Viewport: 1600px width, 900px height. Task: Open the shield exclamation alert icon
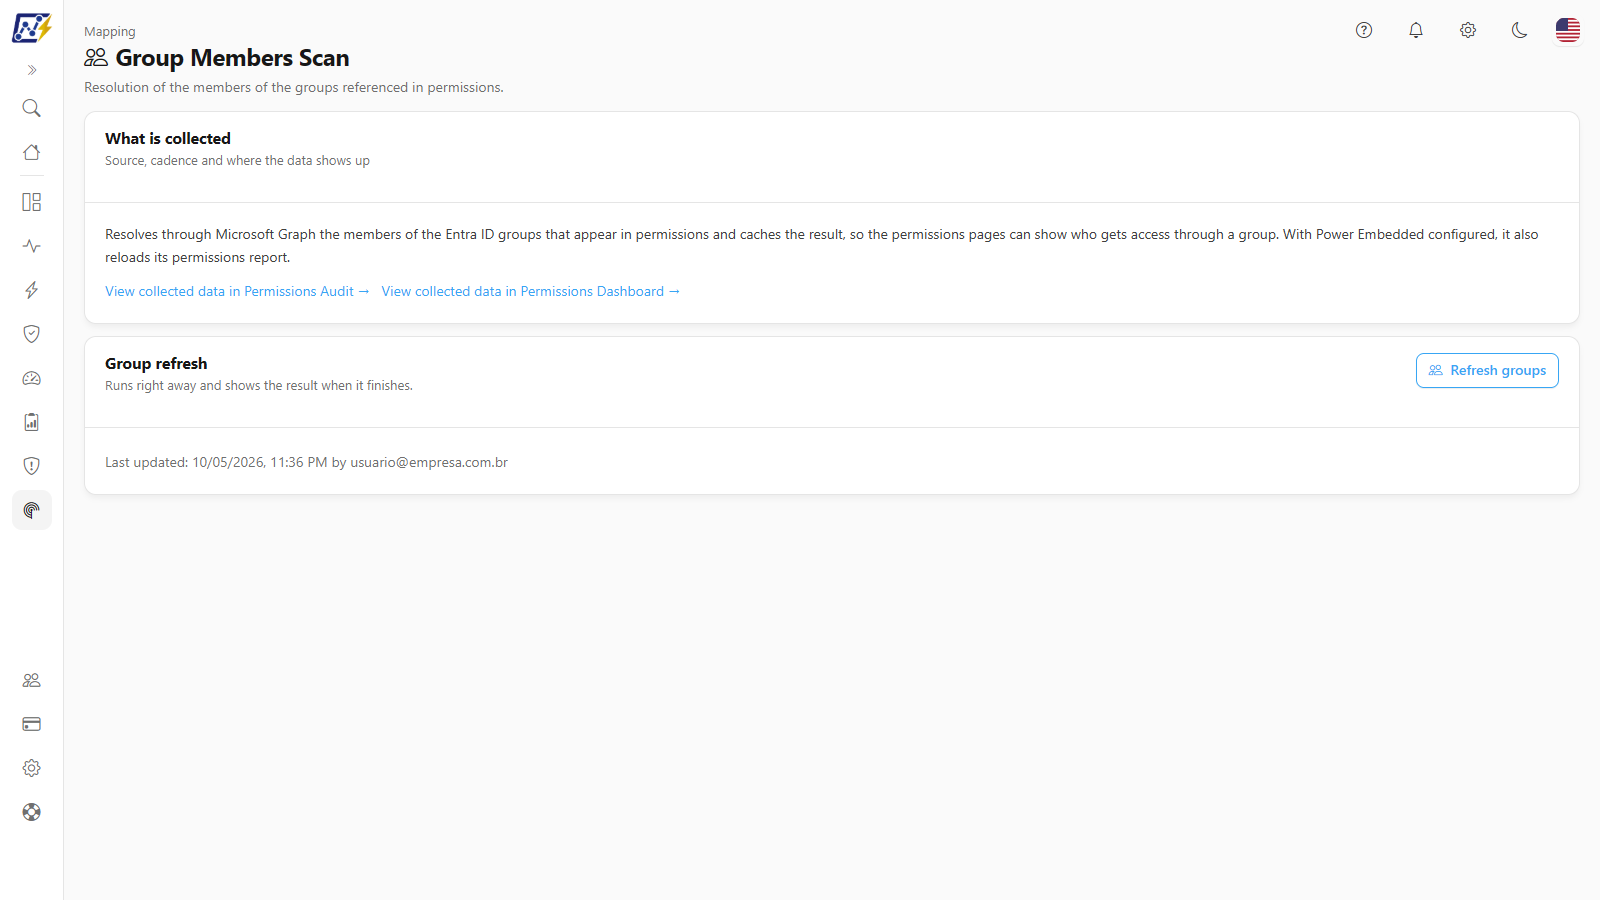[x=32, y=466]
